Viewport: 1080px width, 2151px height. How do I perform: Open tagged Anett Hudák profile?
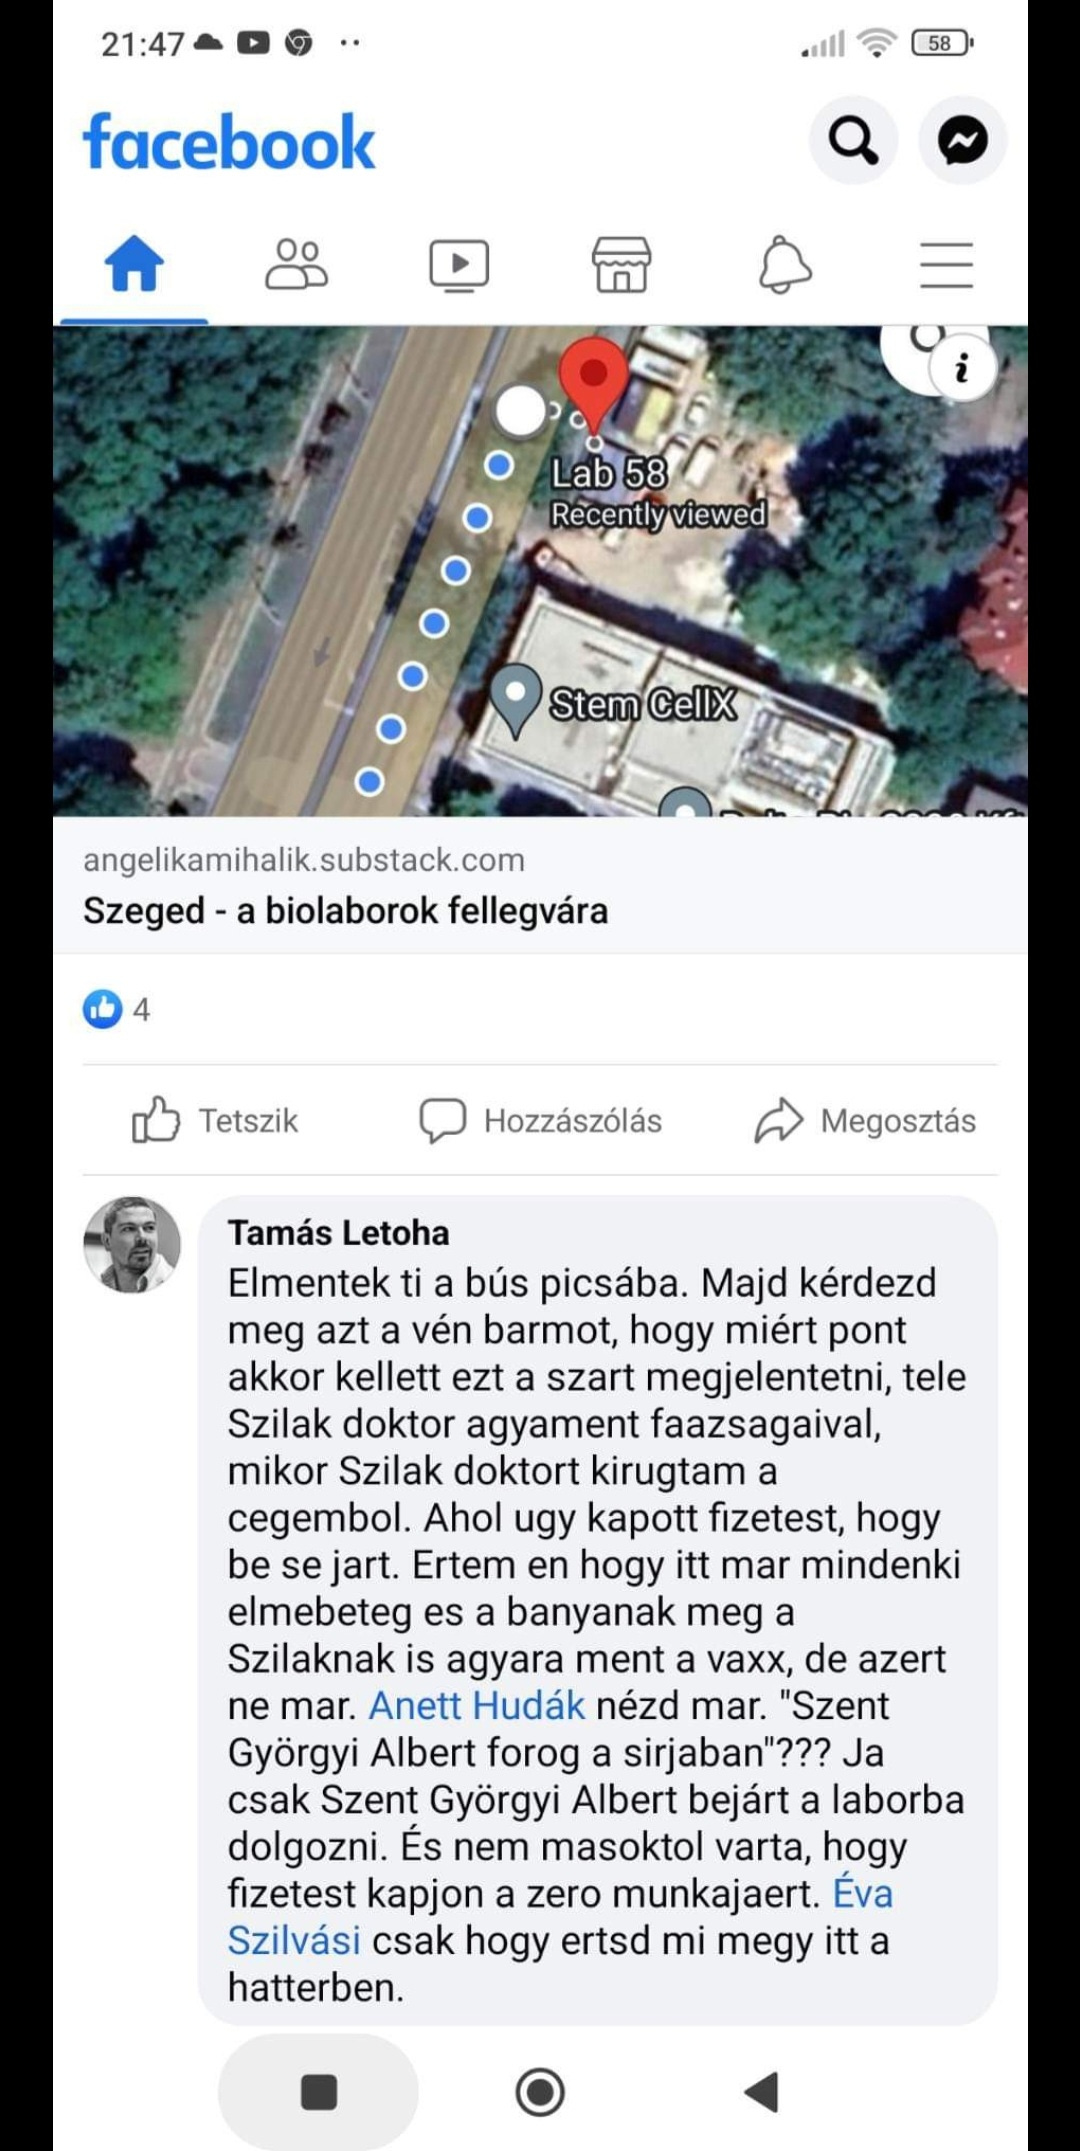pyautogui.click(x=477, y=1706)
